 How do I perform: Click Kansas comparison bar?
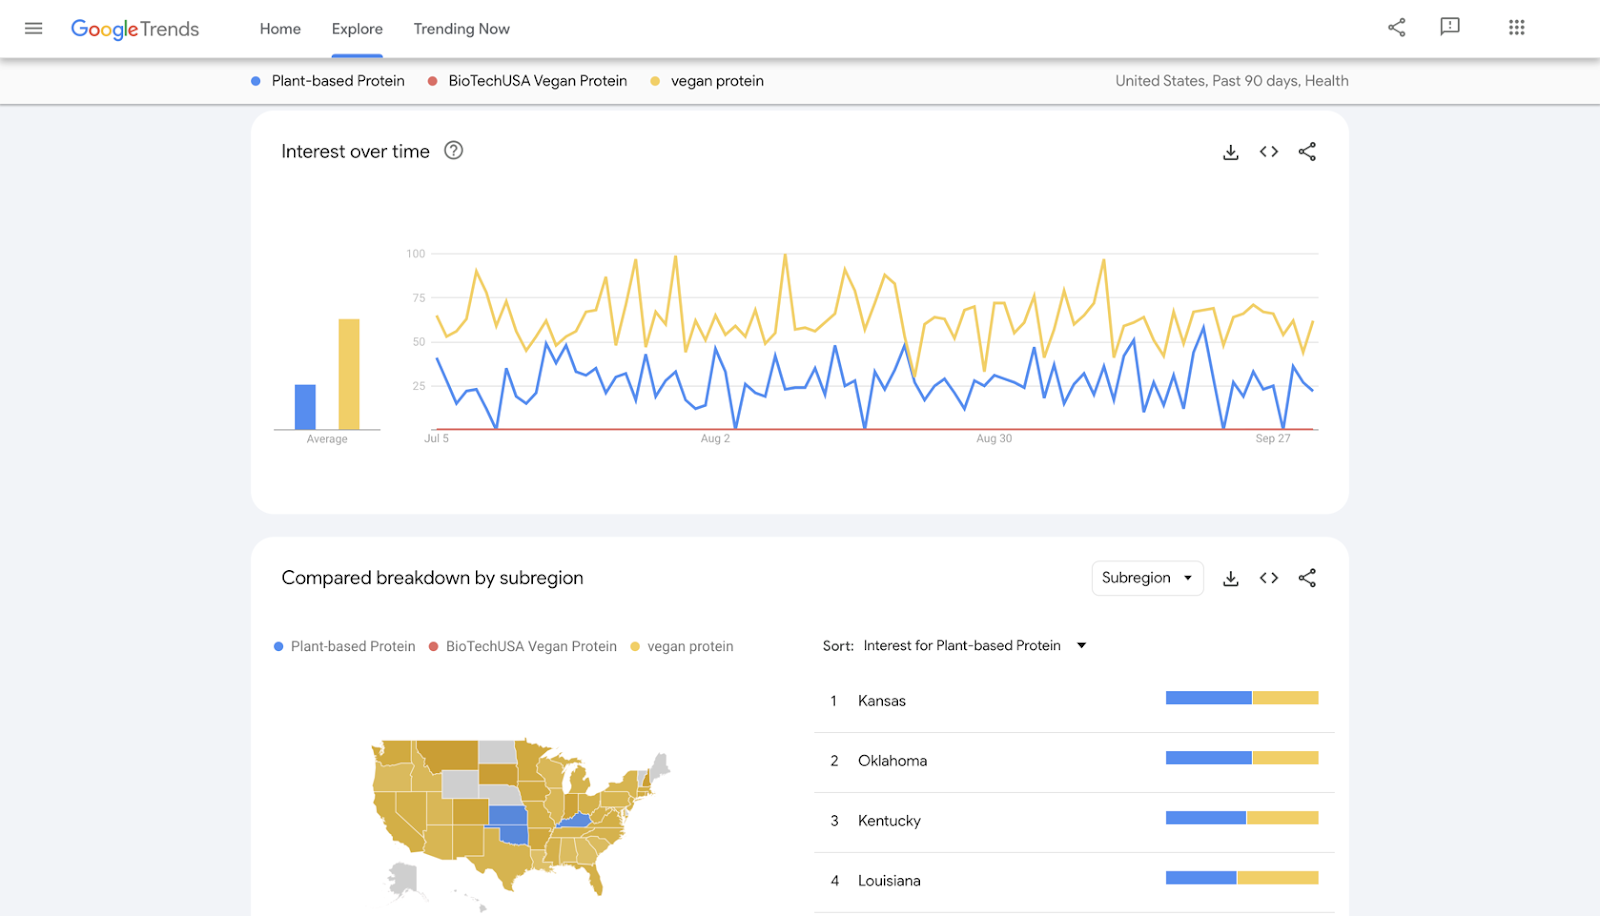(x=1242, y=698)
